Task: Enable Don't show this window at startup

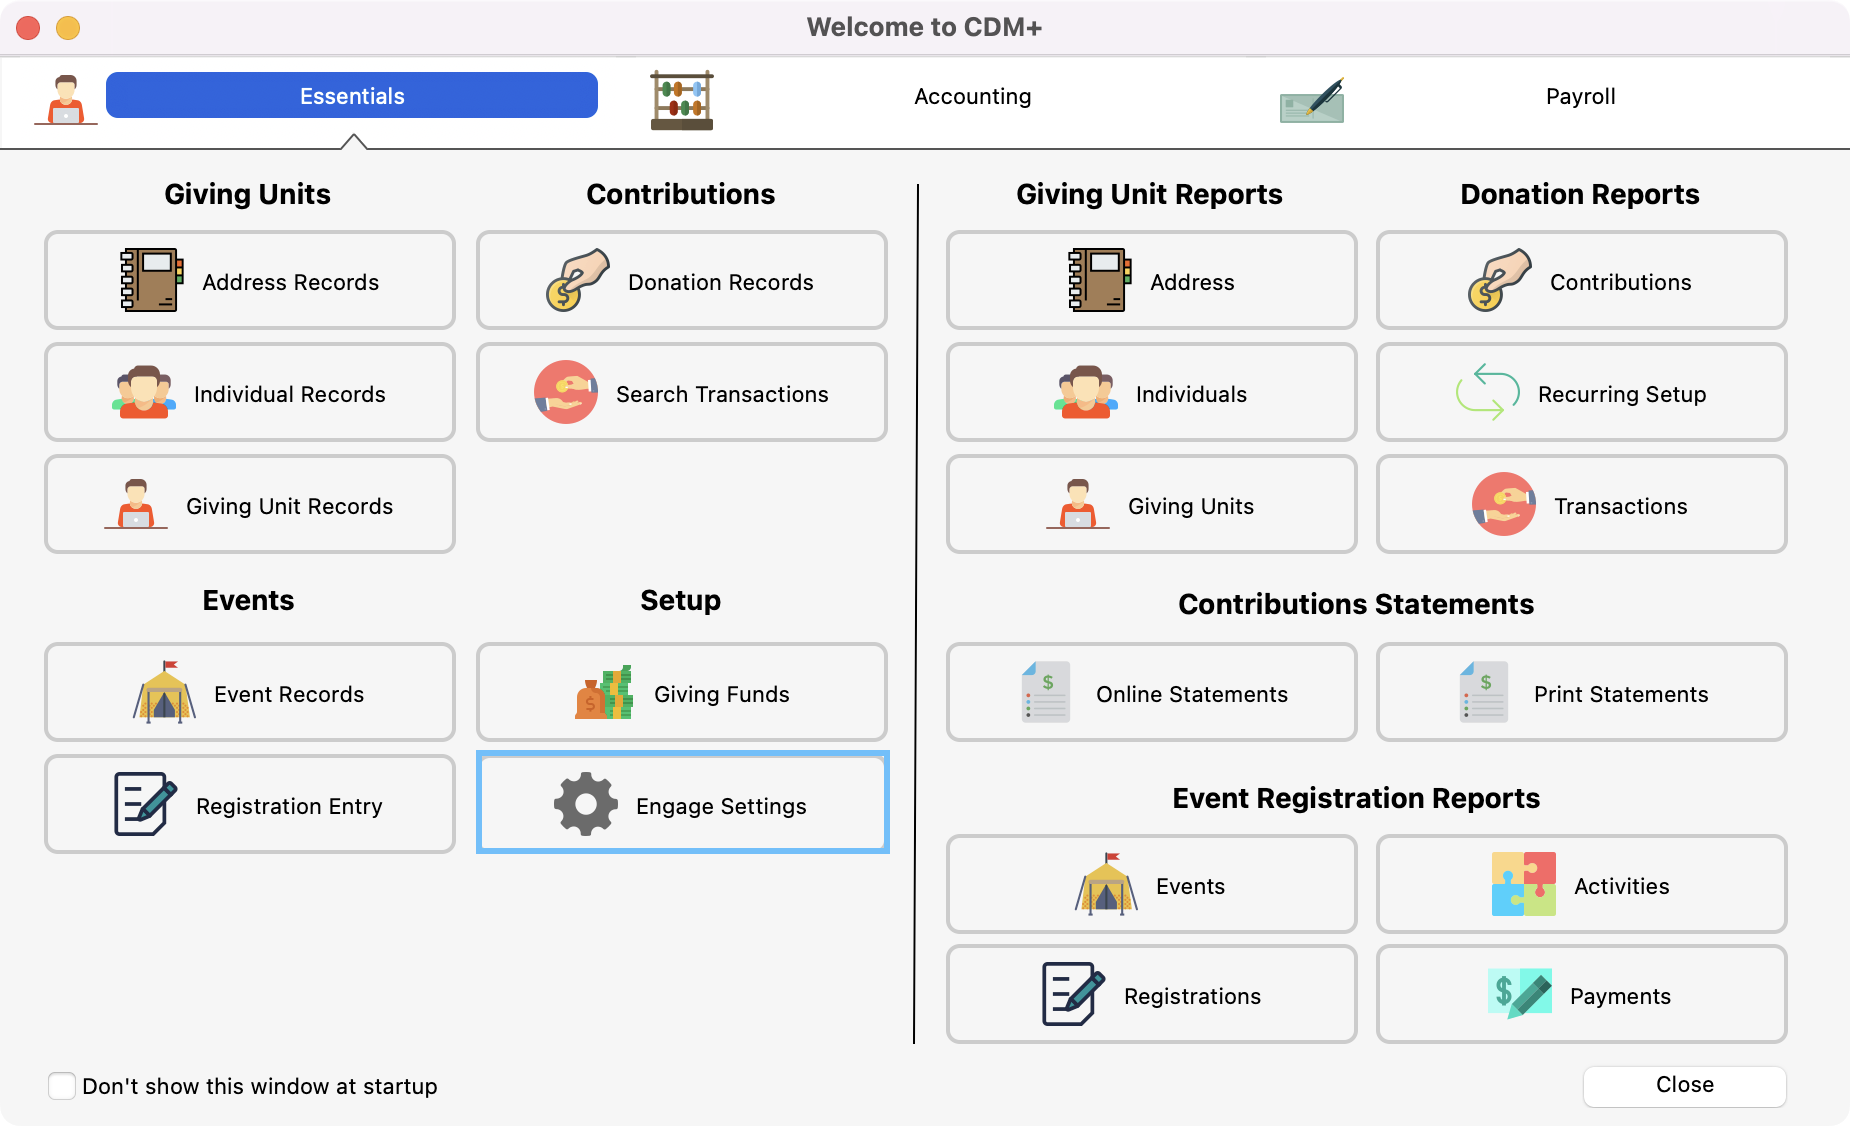Action: tap(62, 1086)
